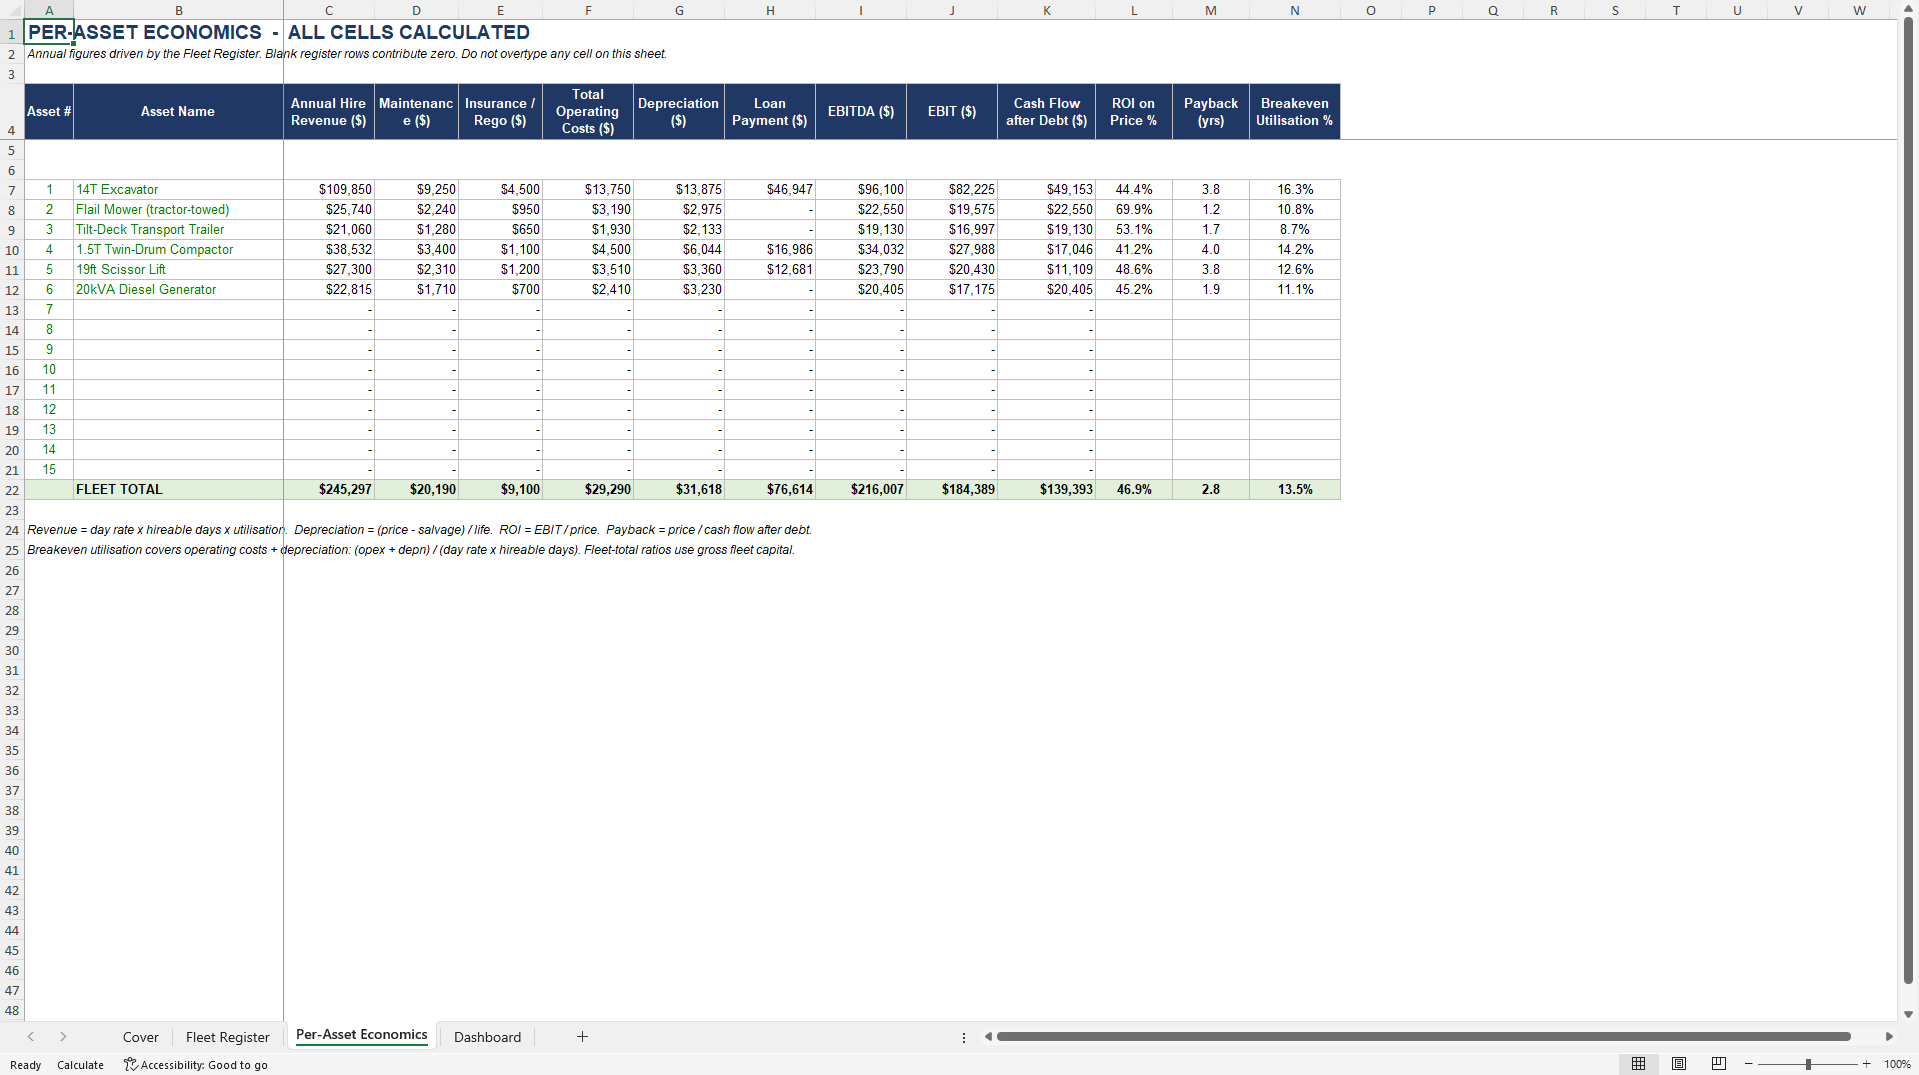Click the Annual figures subtitle in row 2
This screenshot has width=1919, height=1075.
point(346,54)
